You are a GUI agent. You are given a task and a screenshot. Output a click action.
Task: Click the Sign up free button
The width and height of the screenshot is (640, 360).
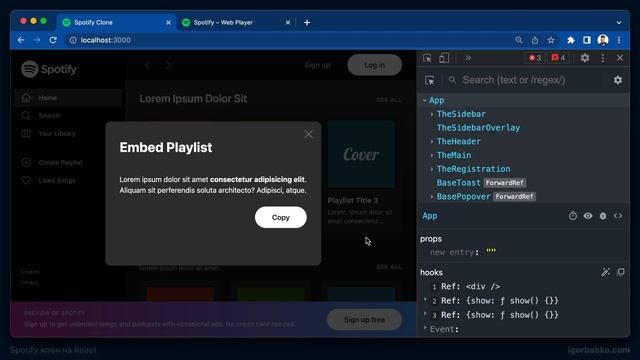click(364, 320)
